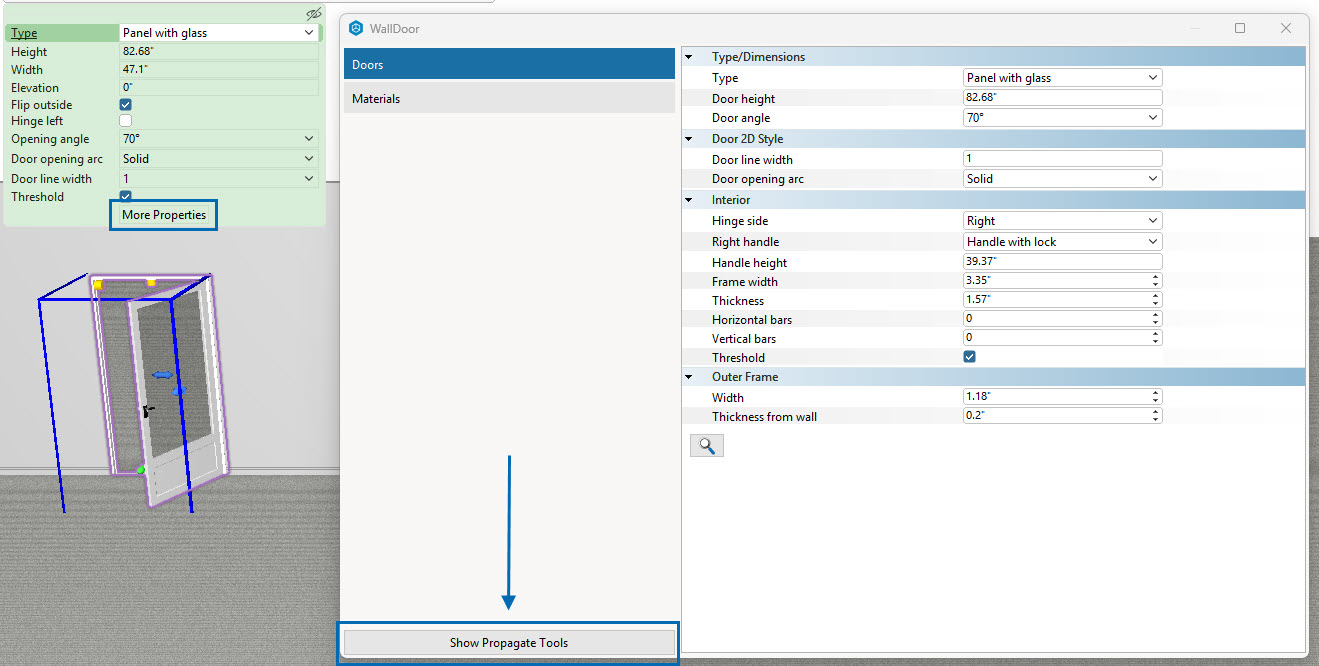Viewport: 1319px width, 666px height.
Task: Open Door opening arc dropdown in green panel
Action: click(x=219, y=159)
